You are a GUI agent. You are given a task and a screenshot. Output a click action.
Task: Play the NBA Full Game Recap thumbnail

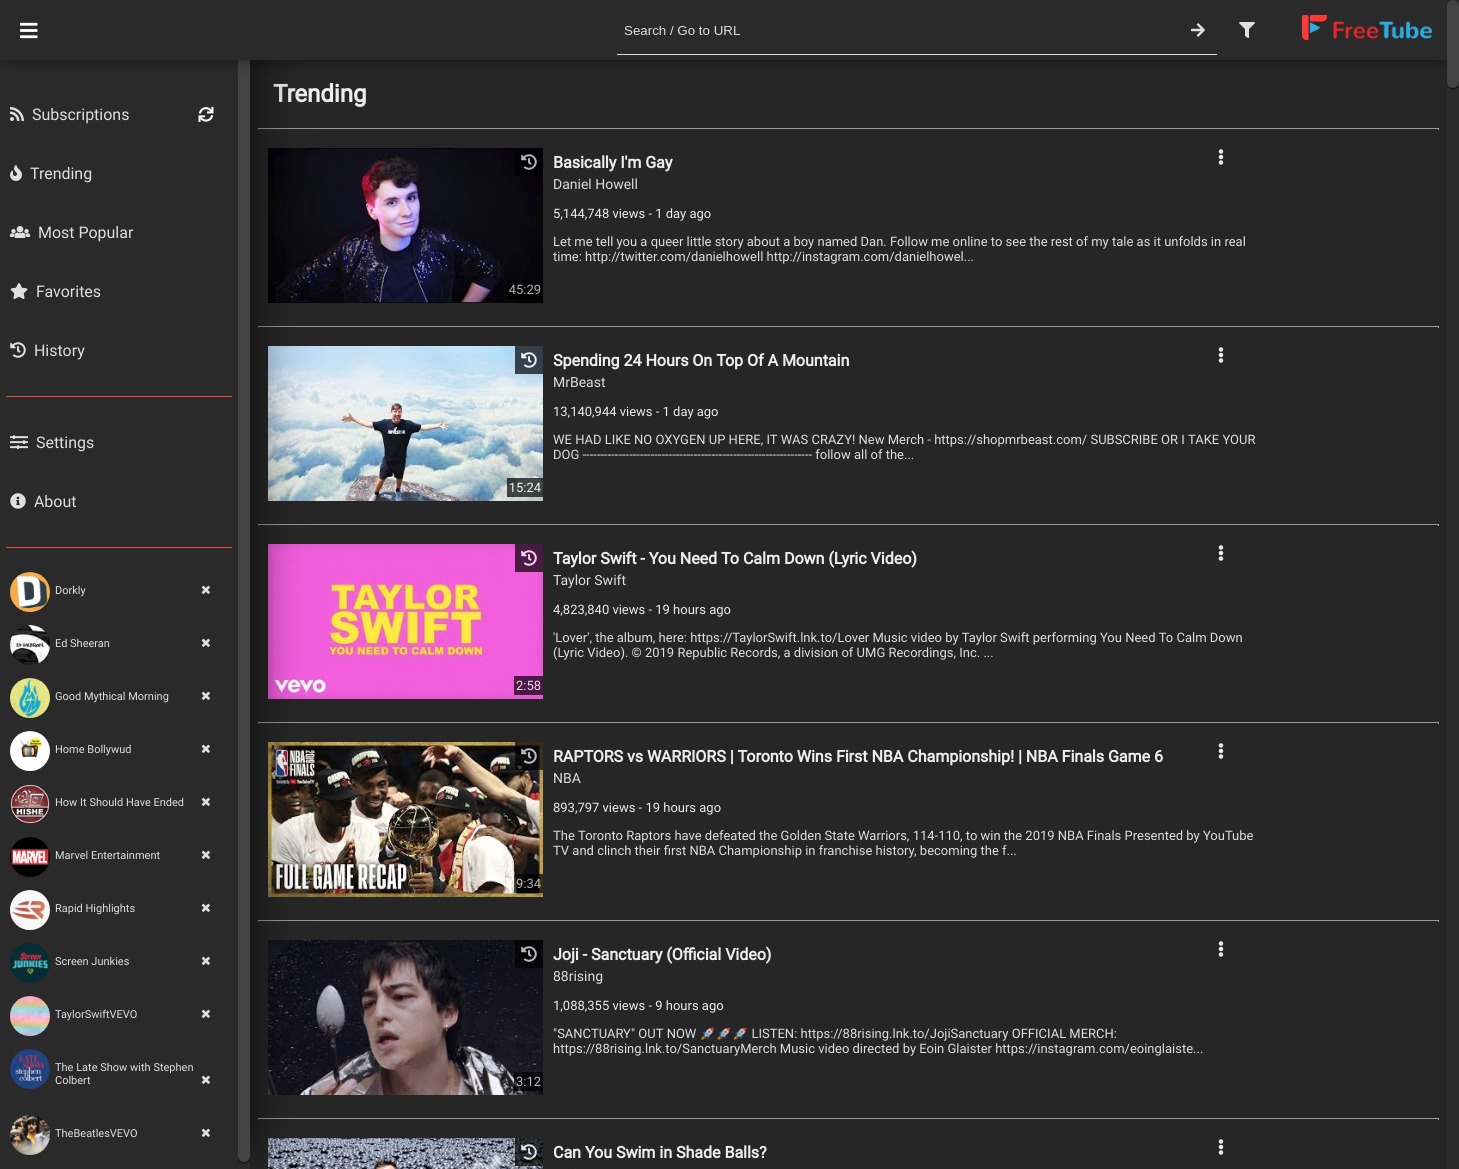405,820
